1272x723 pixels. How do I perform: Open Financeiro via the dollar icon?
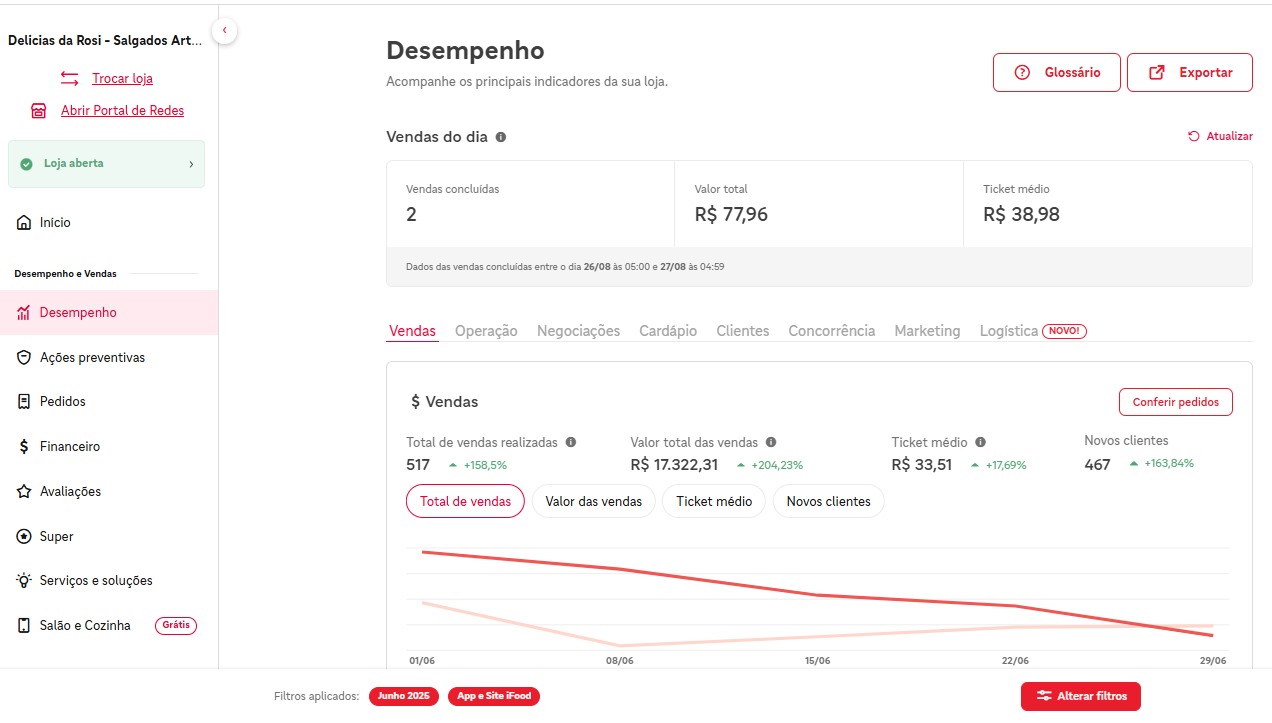pyautogui.click(x=24, y=447)
